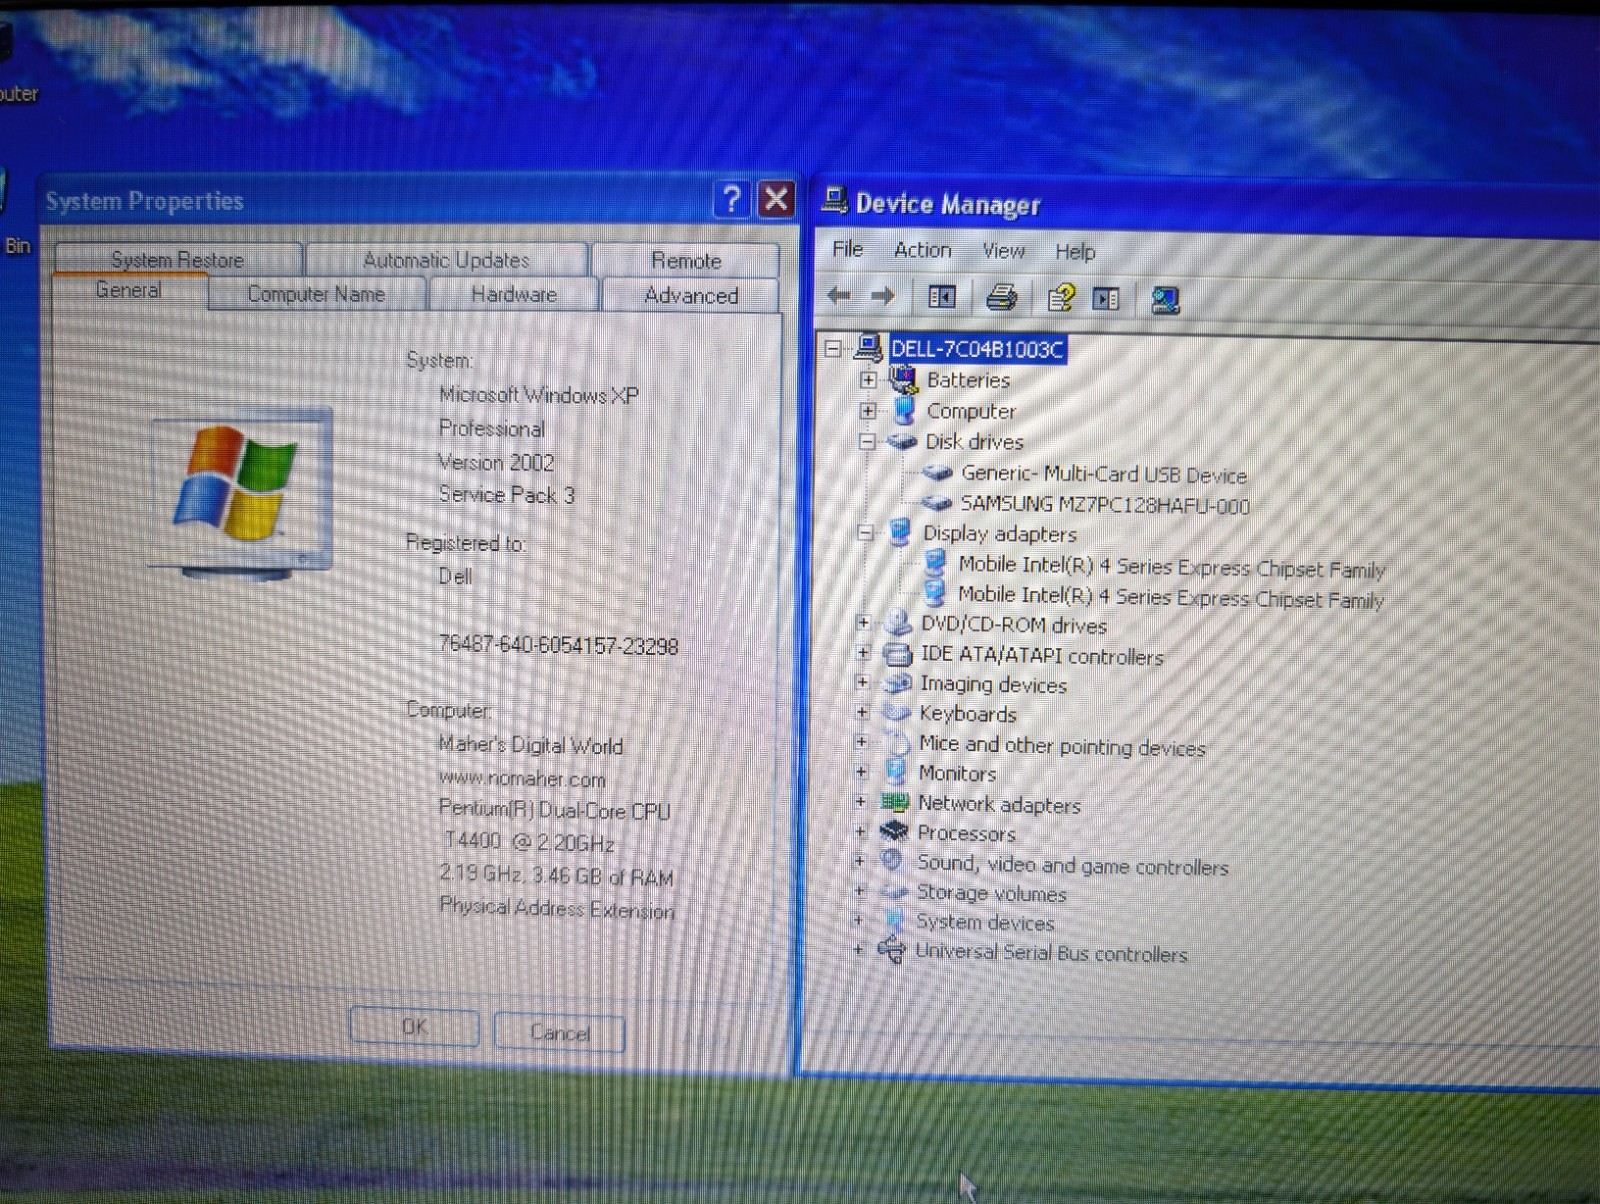Switch to the Advanced tab
This screenshot has height=1204, width=1600.
(691, 295)
